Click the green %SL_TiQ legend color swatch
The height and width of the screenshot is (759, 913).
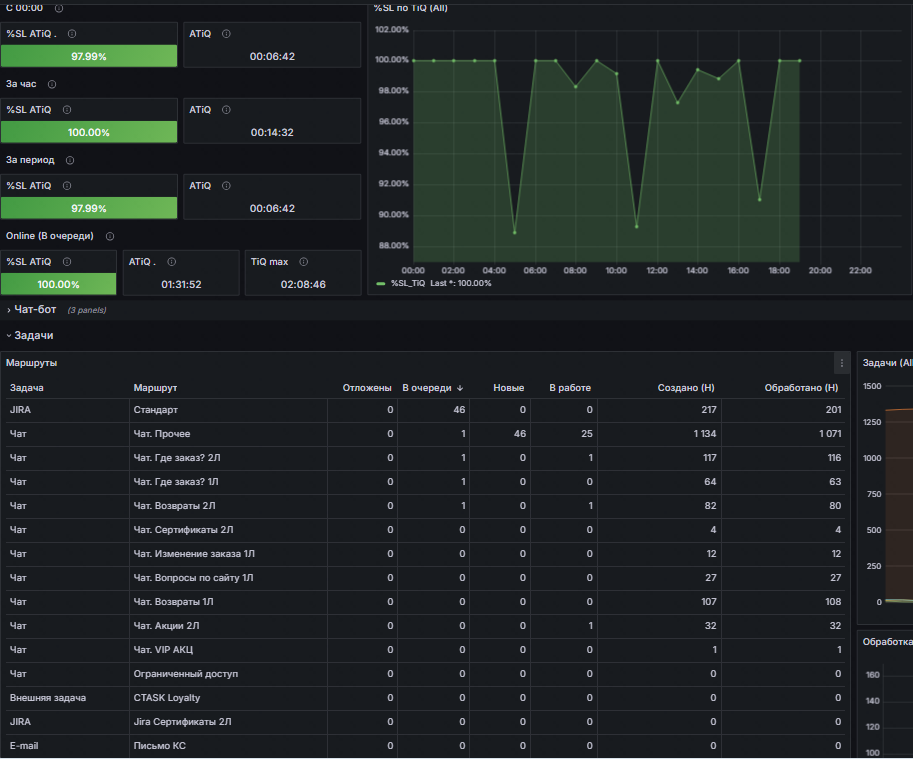coord(381,283)
